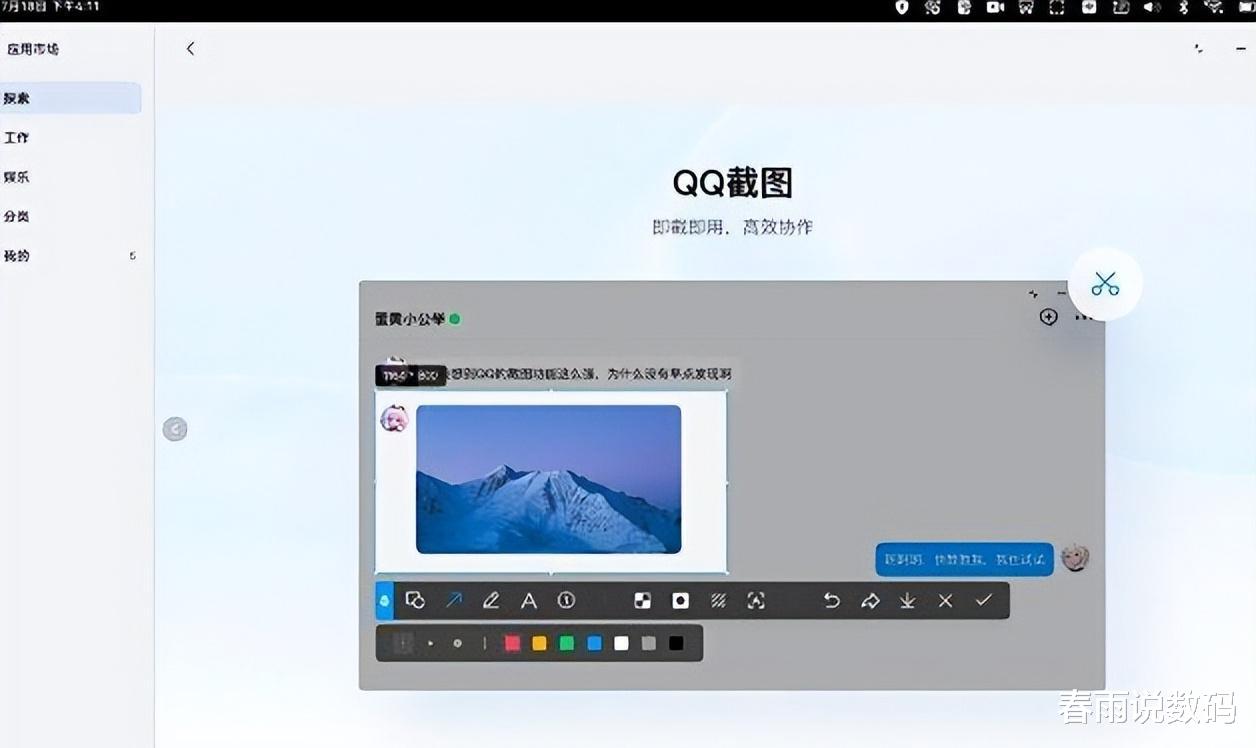
Task: Pick the blue color swatch
Action: click(x=594, y=643)
